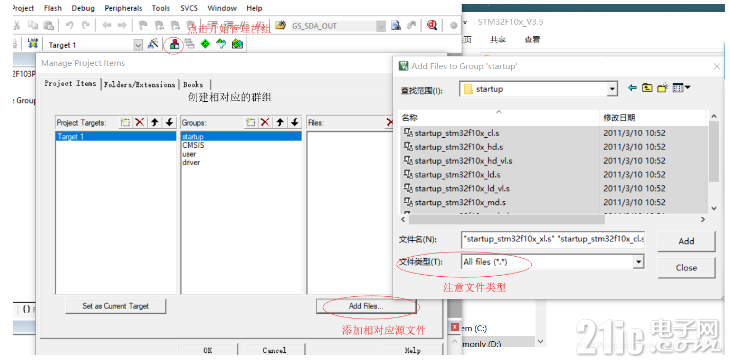Move target up arrow in Project Targets

click(x=155, y=122)
